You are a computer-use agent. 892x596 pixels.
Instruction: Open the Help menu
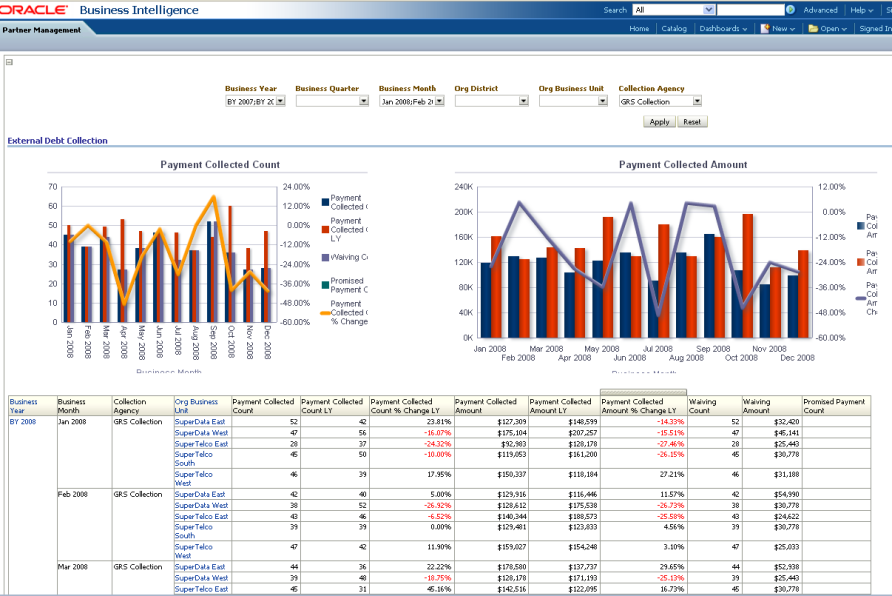pos(861,10)
